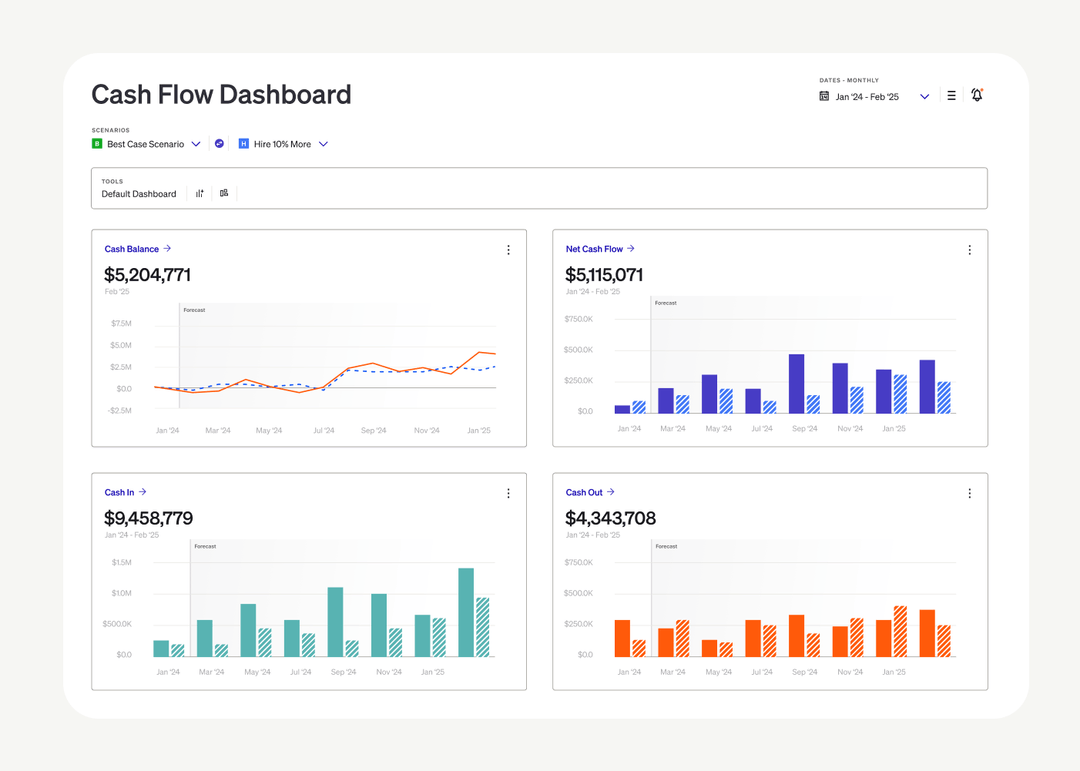The image size is (1080, 771).
Task: Select the Jan '24 - Feb '25 date range
Action: [867, 97]
